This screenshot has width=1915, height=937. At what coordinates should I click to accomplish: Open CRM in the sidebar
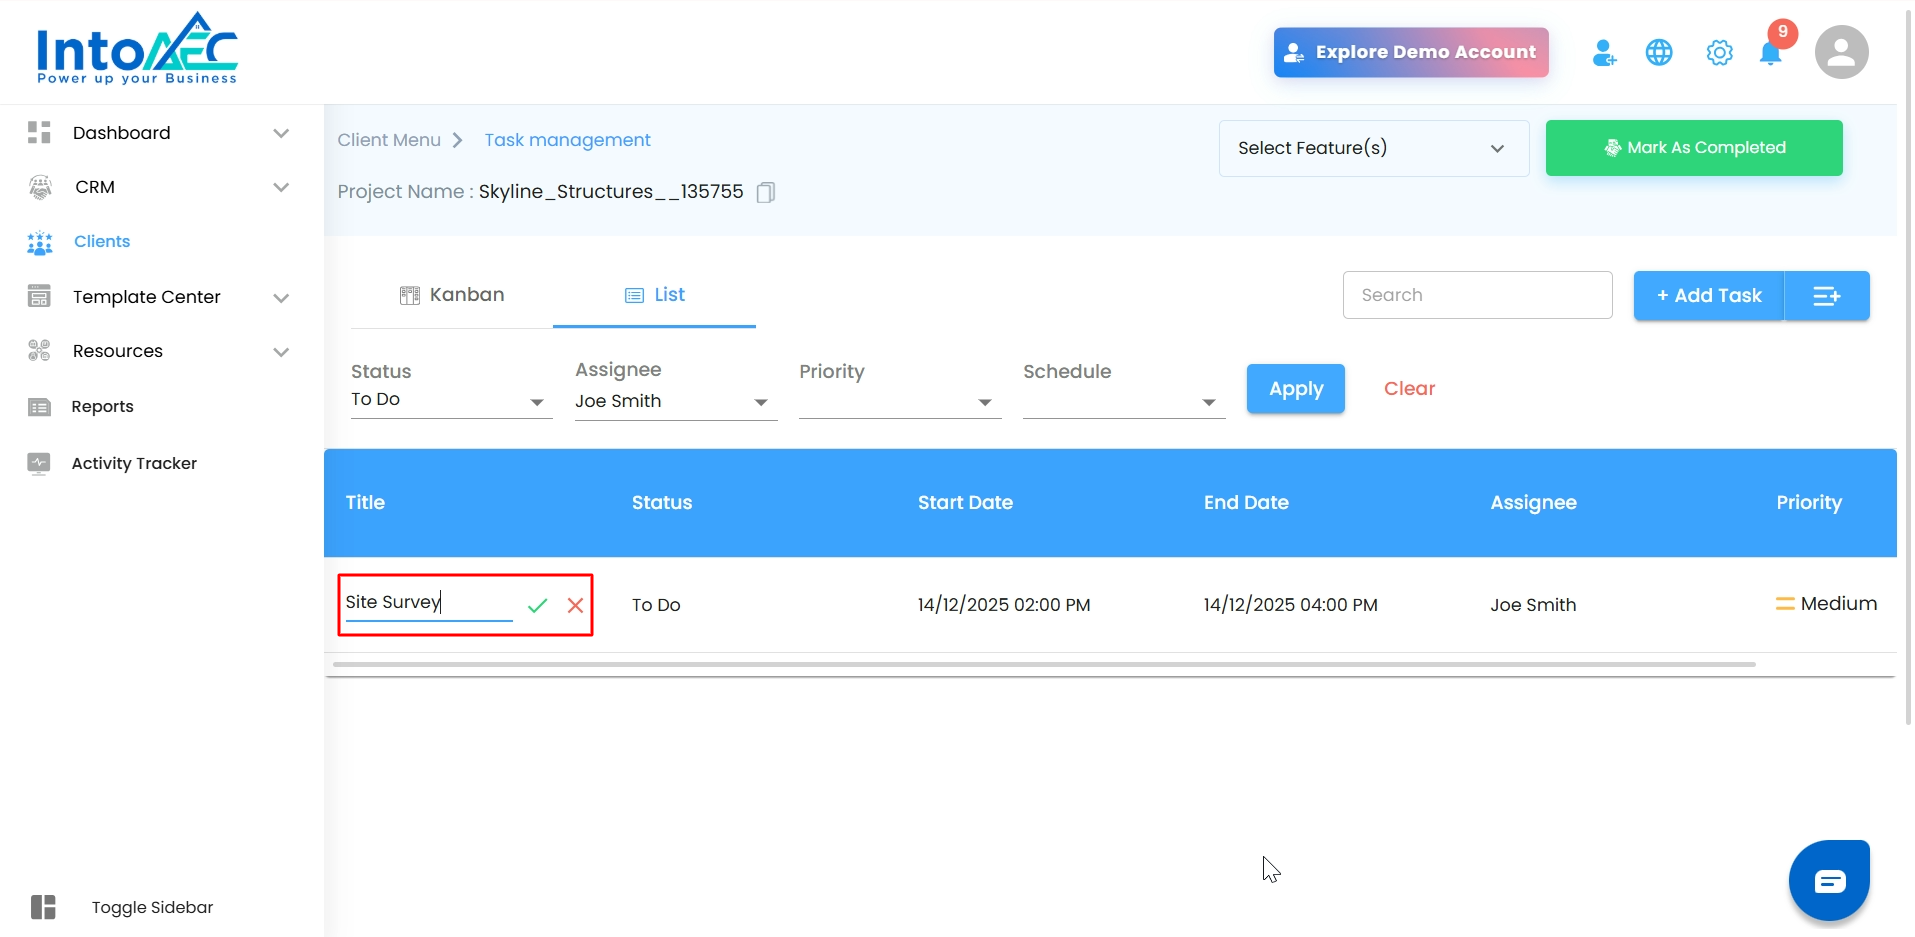(x=95, y=187)
